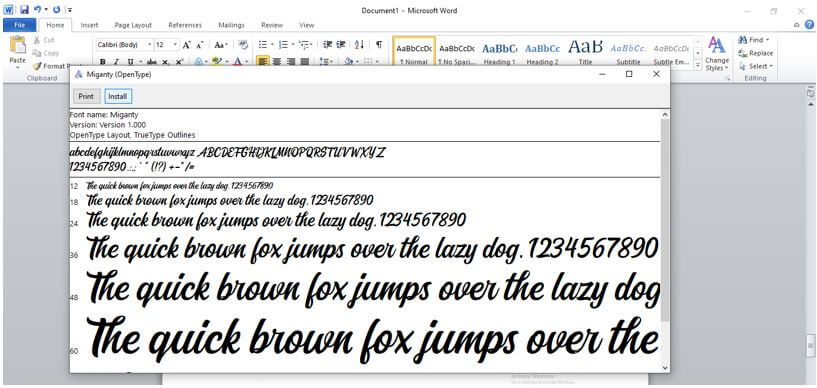Image resolution: width=817 pixels, height=388 pixels.
Task: Click the Decrease Indent icon
Action: (x=327, y=45)
